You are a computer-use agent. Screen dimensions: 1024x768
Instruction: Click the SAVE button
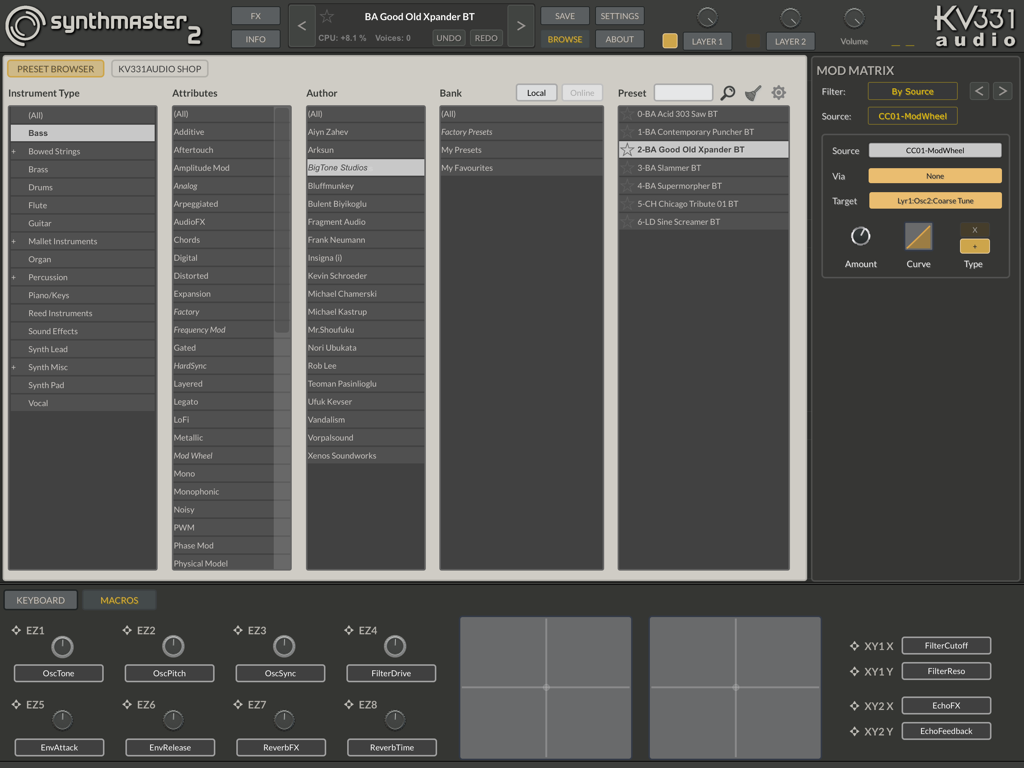tap(564, 15)
